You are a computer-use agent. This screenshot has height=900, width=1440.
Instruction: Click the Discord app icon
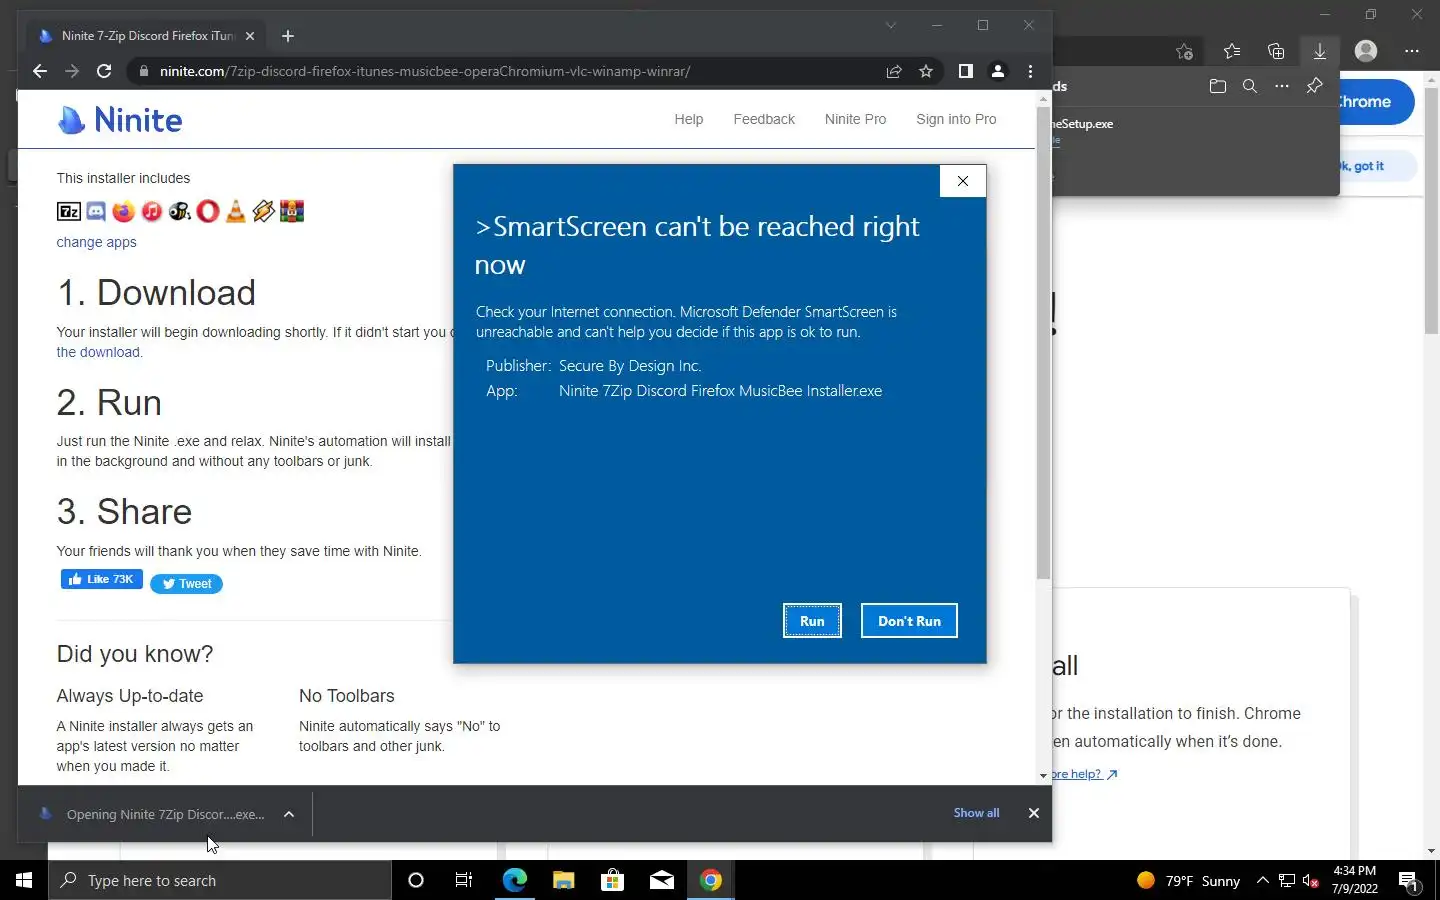96,211
